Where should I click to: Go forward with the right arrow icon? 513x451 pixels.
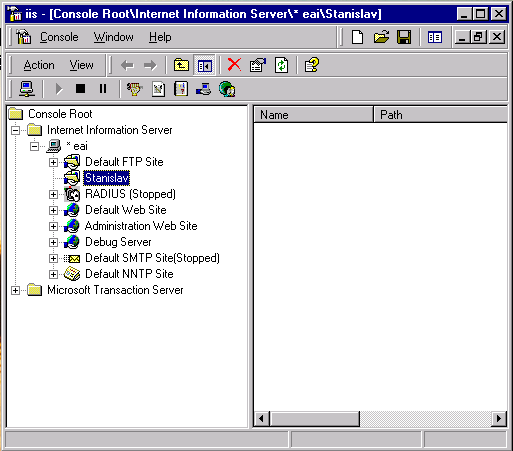click(x=150, y=65)
